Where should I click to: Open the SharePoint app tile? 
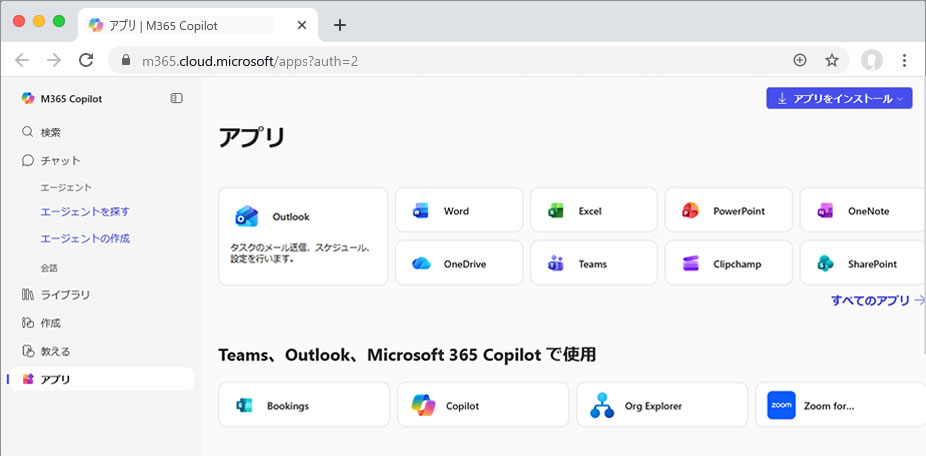862,264
